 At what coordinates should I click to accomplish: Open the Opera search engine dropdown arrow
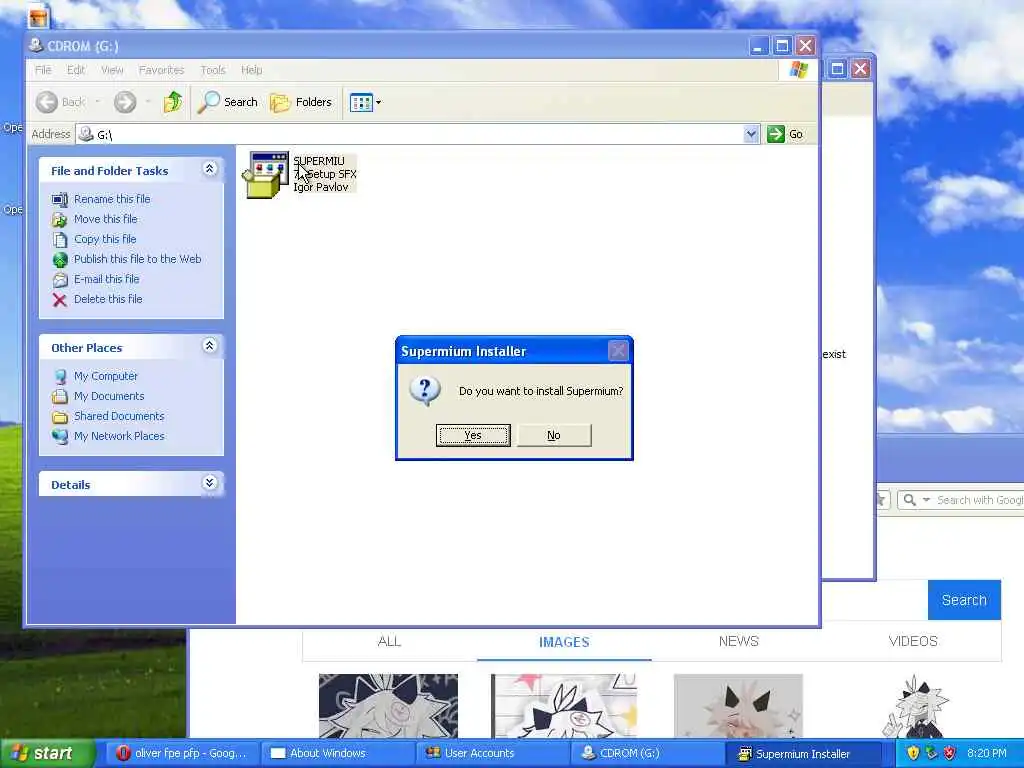(926, 500)
